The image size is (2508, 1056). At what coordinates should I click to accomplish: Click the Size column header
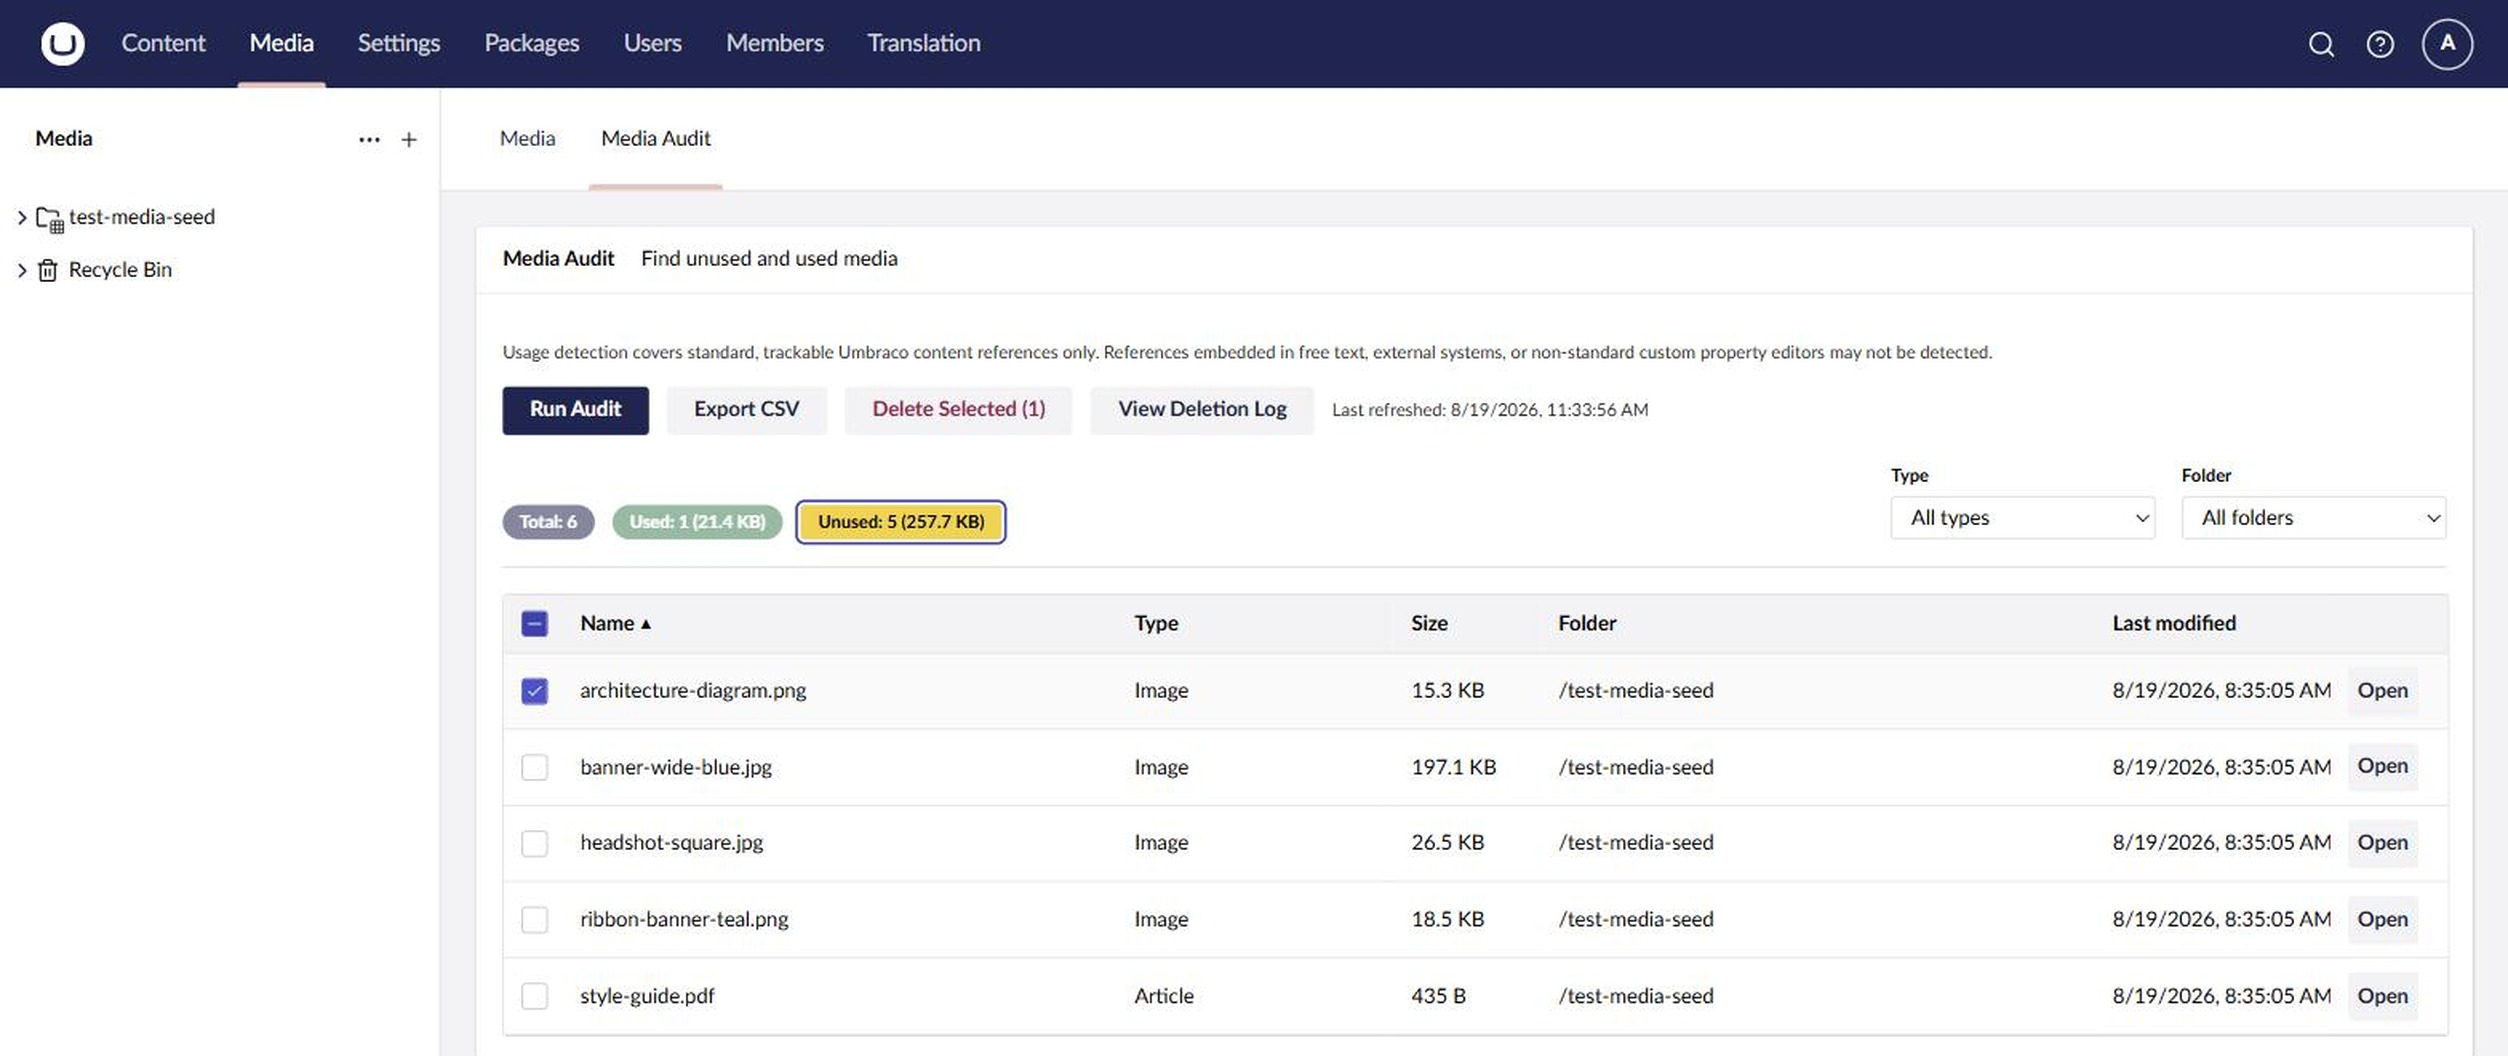point(1429,623)
